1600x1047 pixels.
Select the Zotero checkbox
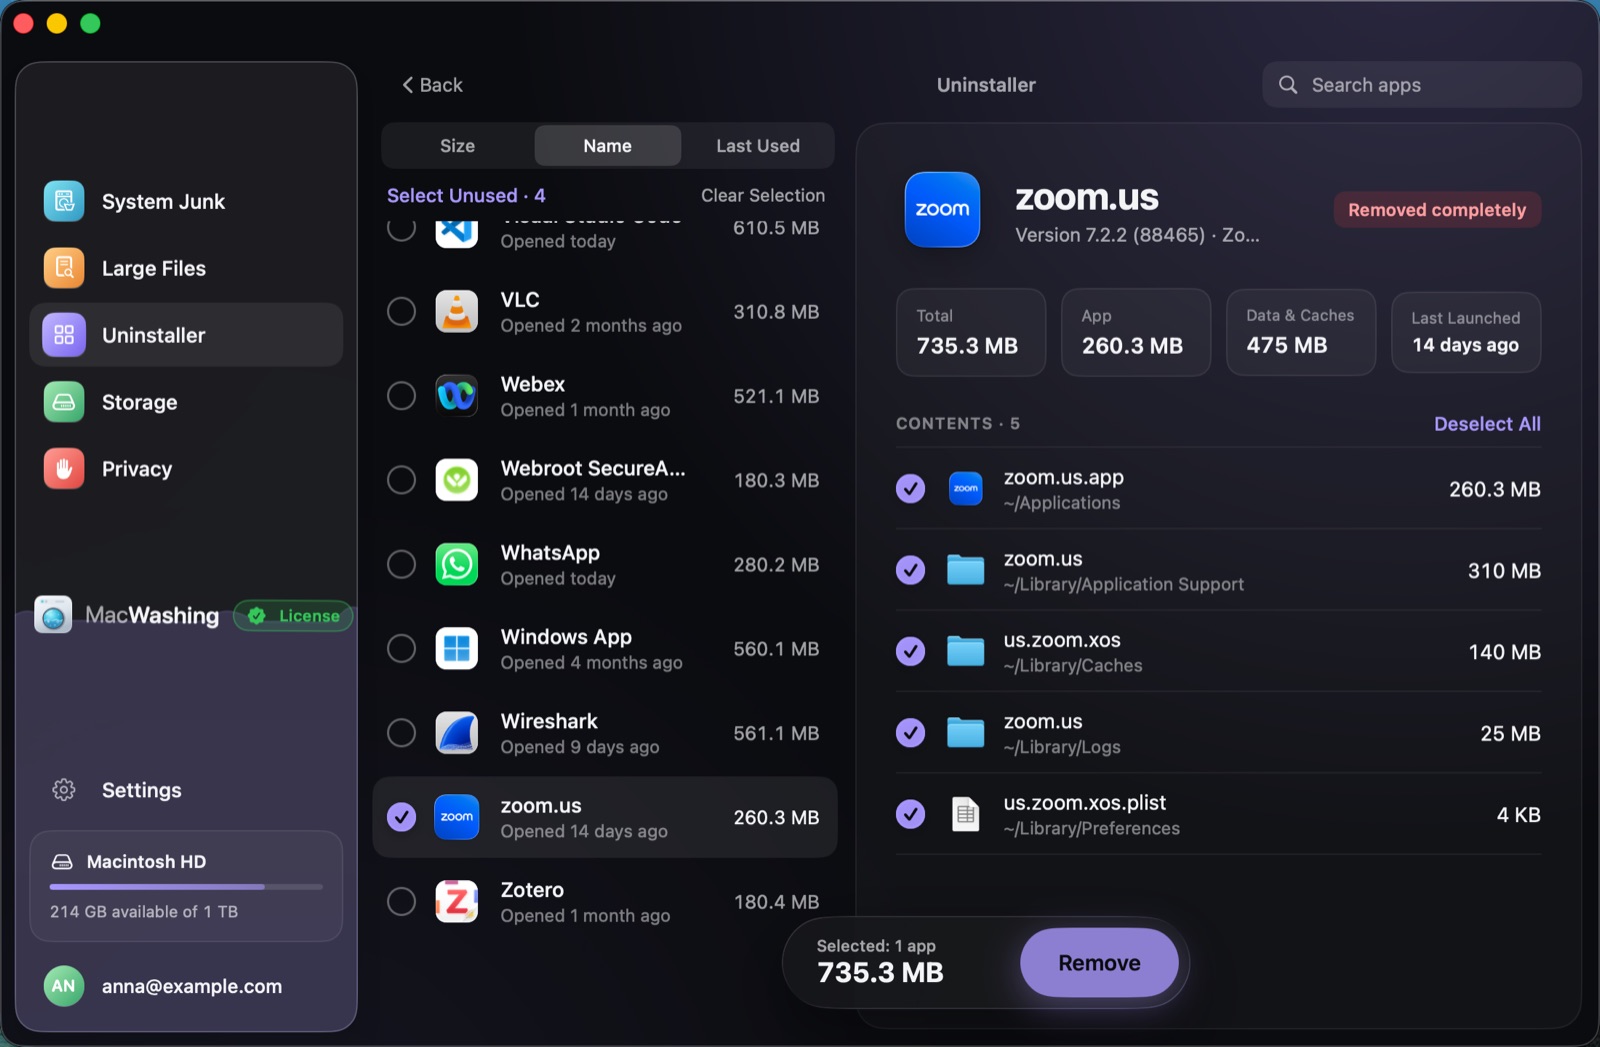pos(402,902)
